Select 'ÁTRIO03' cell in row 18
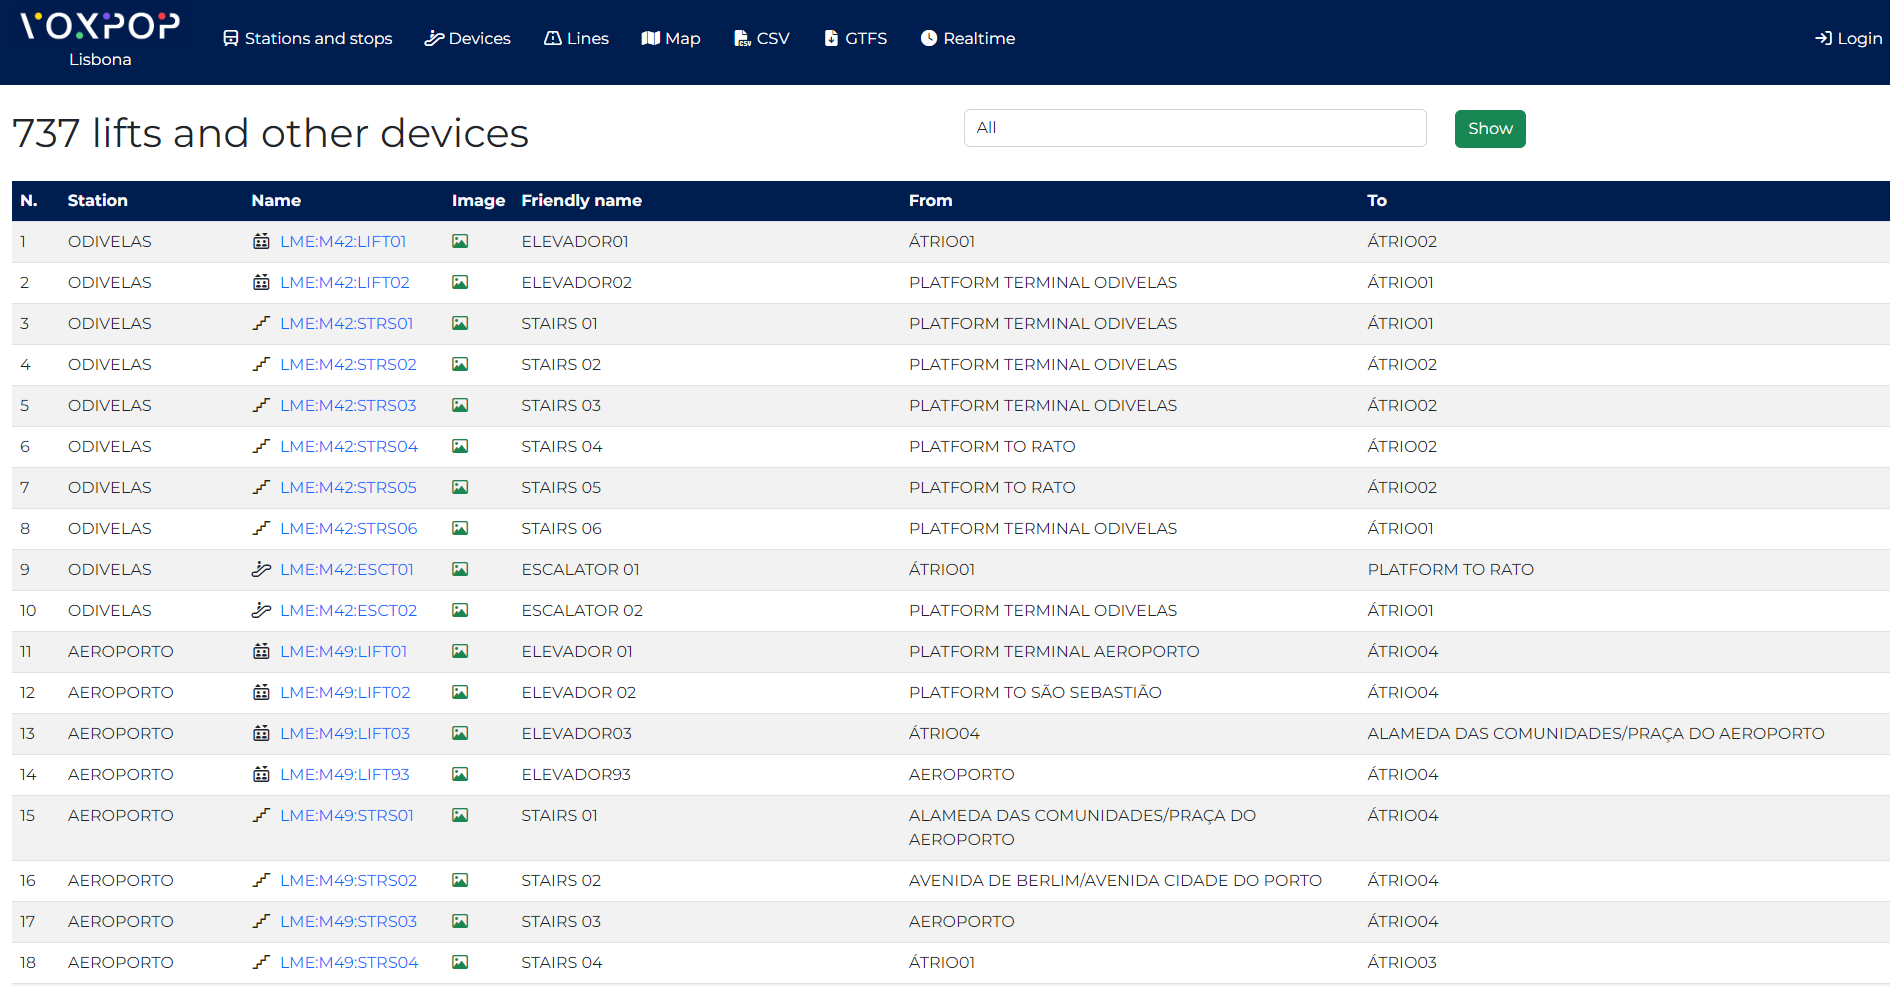1890x986 pixels. tap(1402, 962)
